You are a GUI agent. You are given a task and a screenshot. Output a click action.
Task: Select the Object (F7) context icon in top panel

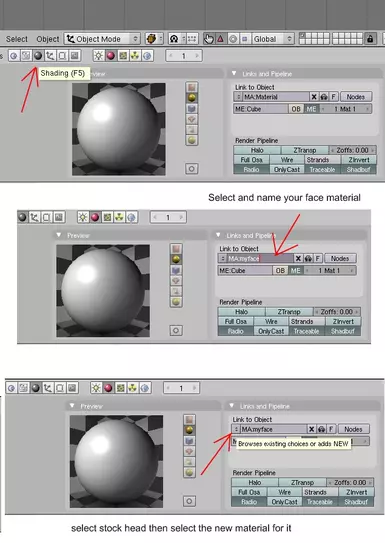click(50, 55)
